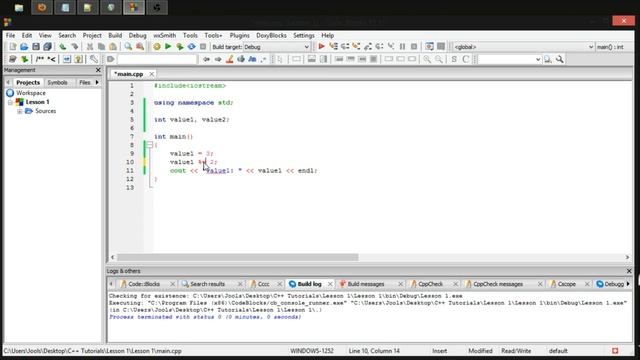
Task: Zoom in using the editor magnifier icon
Action: tap(427, 60)
